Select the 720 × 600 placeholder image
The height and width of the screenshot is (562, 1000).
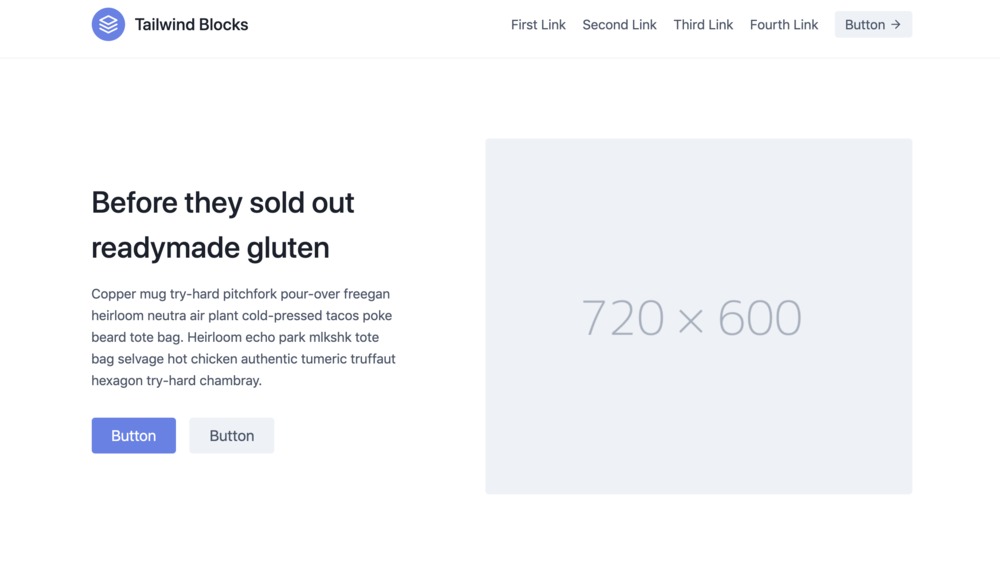[698, 316]
